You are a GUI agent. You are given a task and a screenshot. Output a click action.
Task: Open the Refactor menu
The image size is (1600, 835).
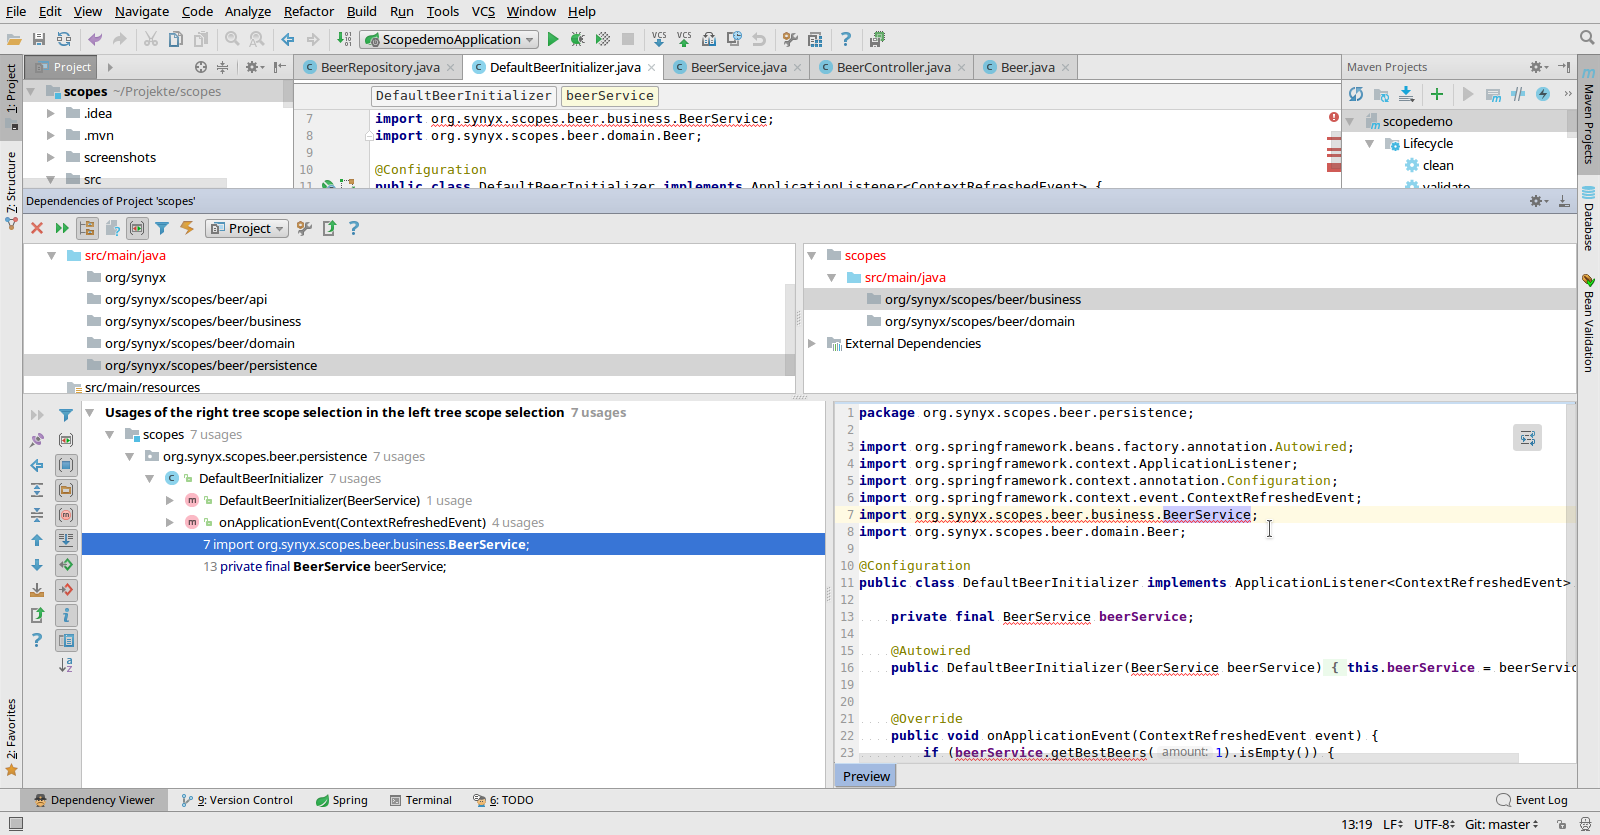pos(309,11)
